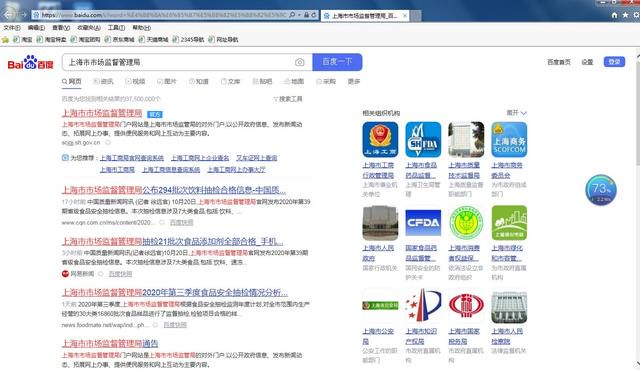The image size is (640, 370).
Task: Switch to the 视频 search tab
Action: [135, 82]
